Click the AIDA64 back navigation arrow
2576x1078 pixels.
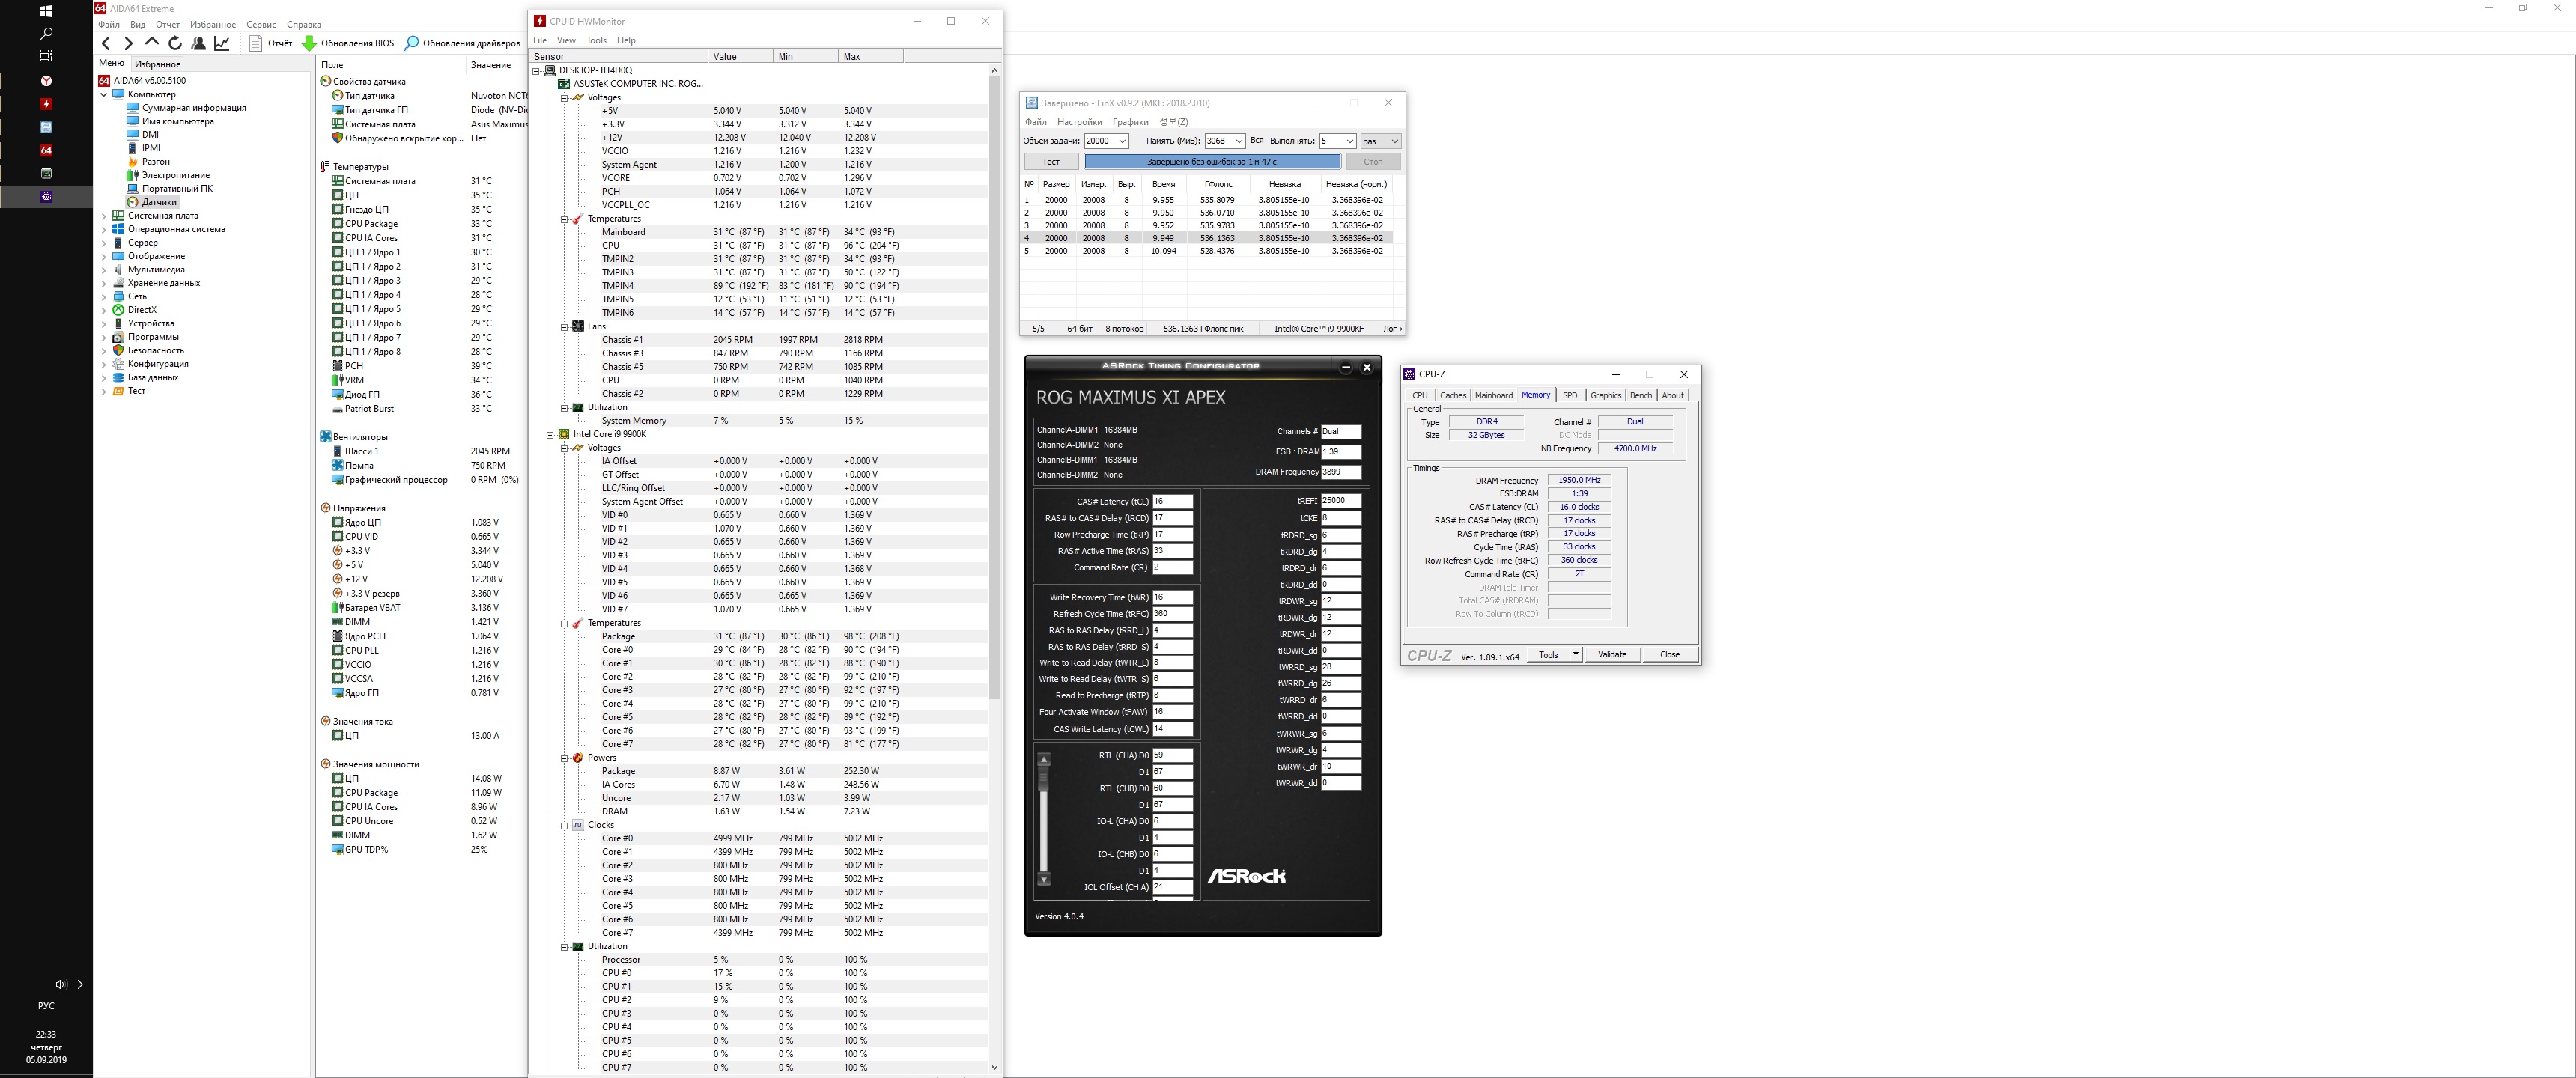pyautogui.click(x=106, y=43)
